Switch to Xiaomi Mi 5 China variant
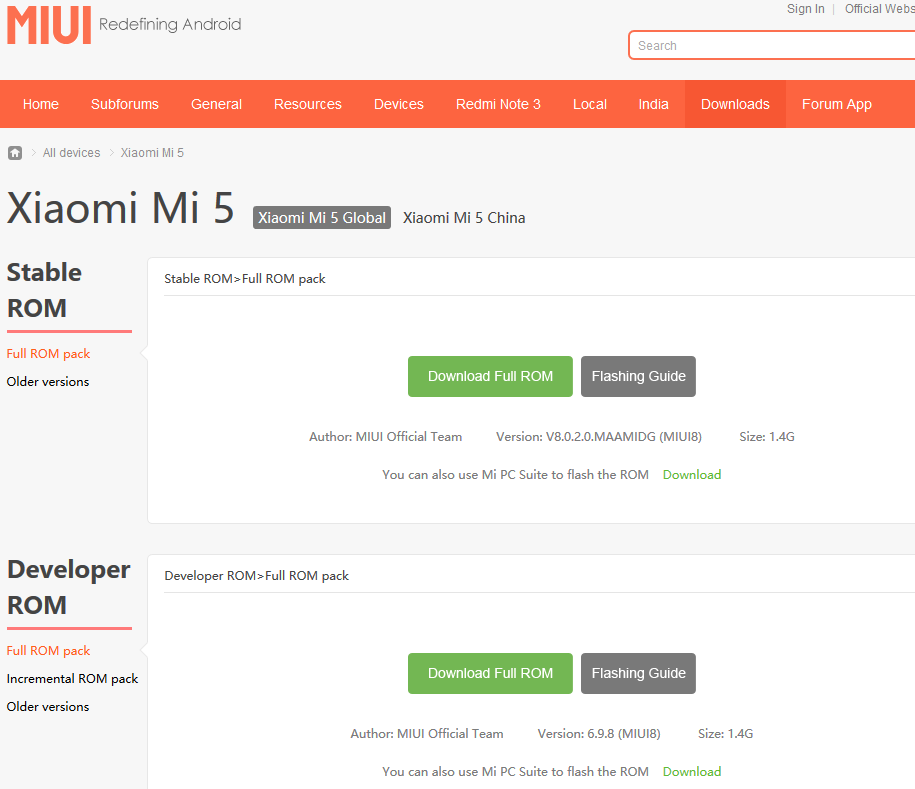Image resolution: width=915 pixels, height=789 pixels. pyautogui.click(x=464, y=218)
